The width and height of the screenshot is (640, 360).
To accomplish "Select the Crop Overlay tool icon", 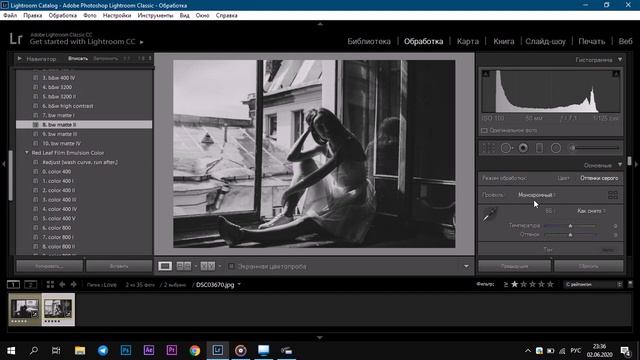I will [x=488, y=148].
